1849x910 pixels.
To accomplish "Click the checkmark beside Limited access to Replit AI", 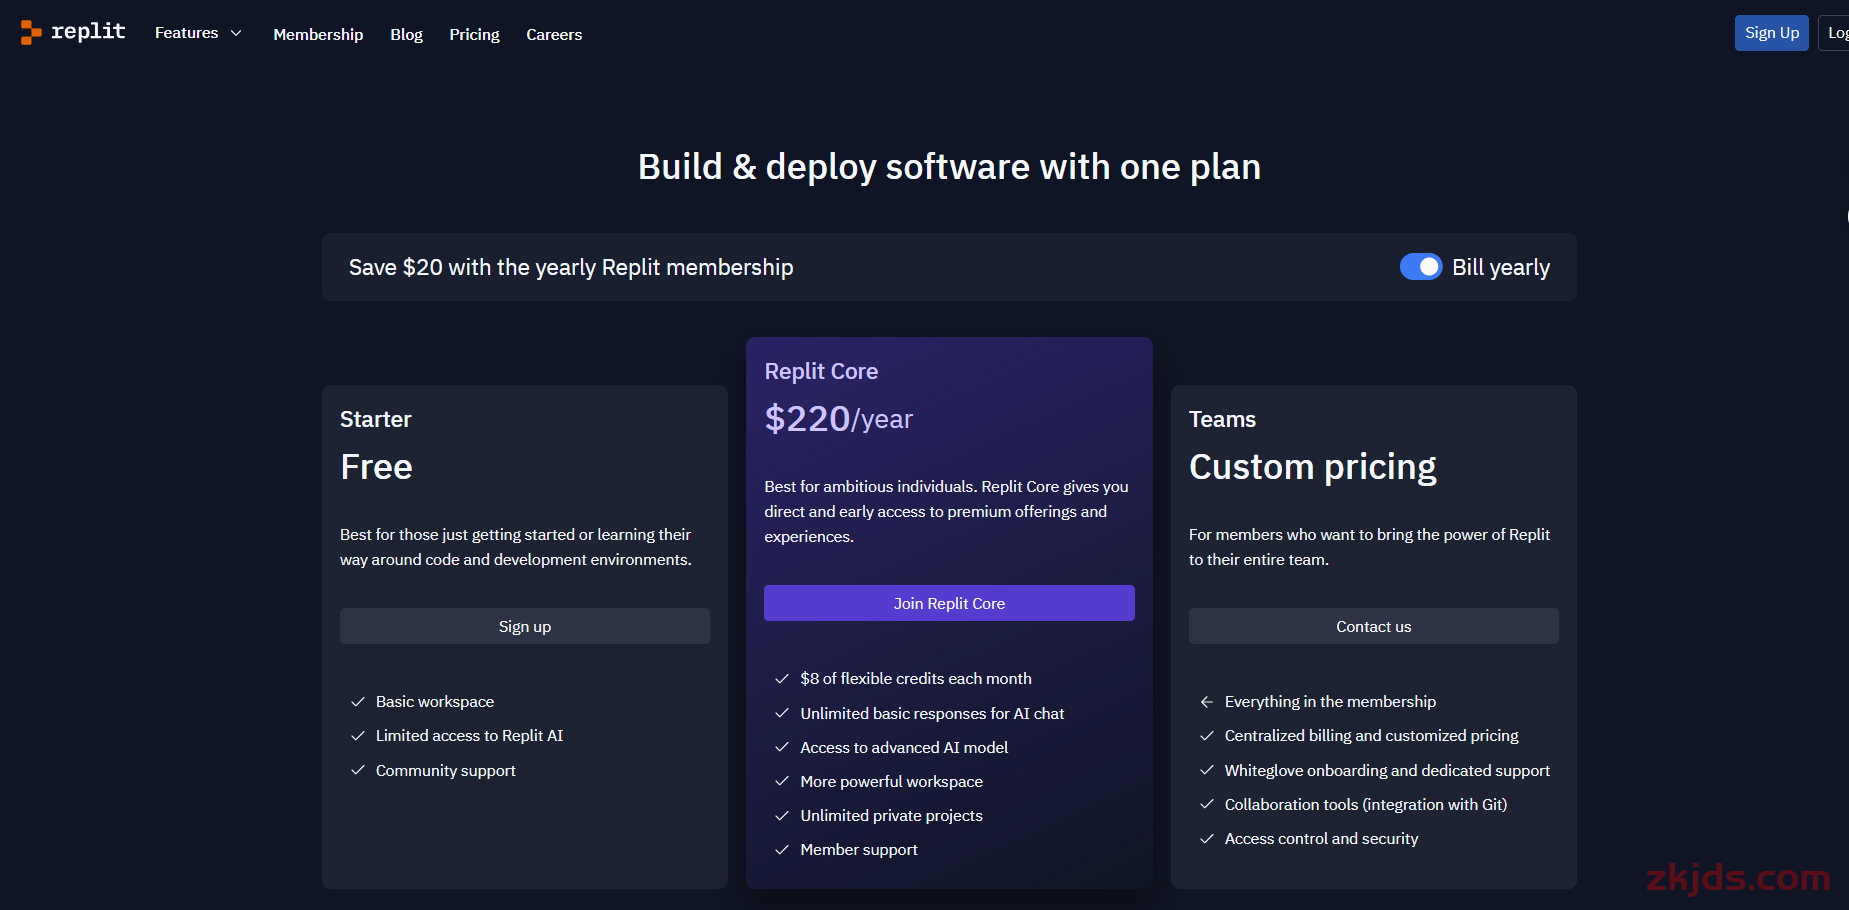I will coord(358,736).
